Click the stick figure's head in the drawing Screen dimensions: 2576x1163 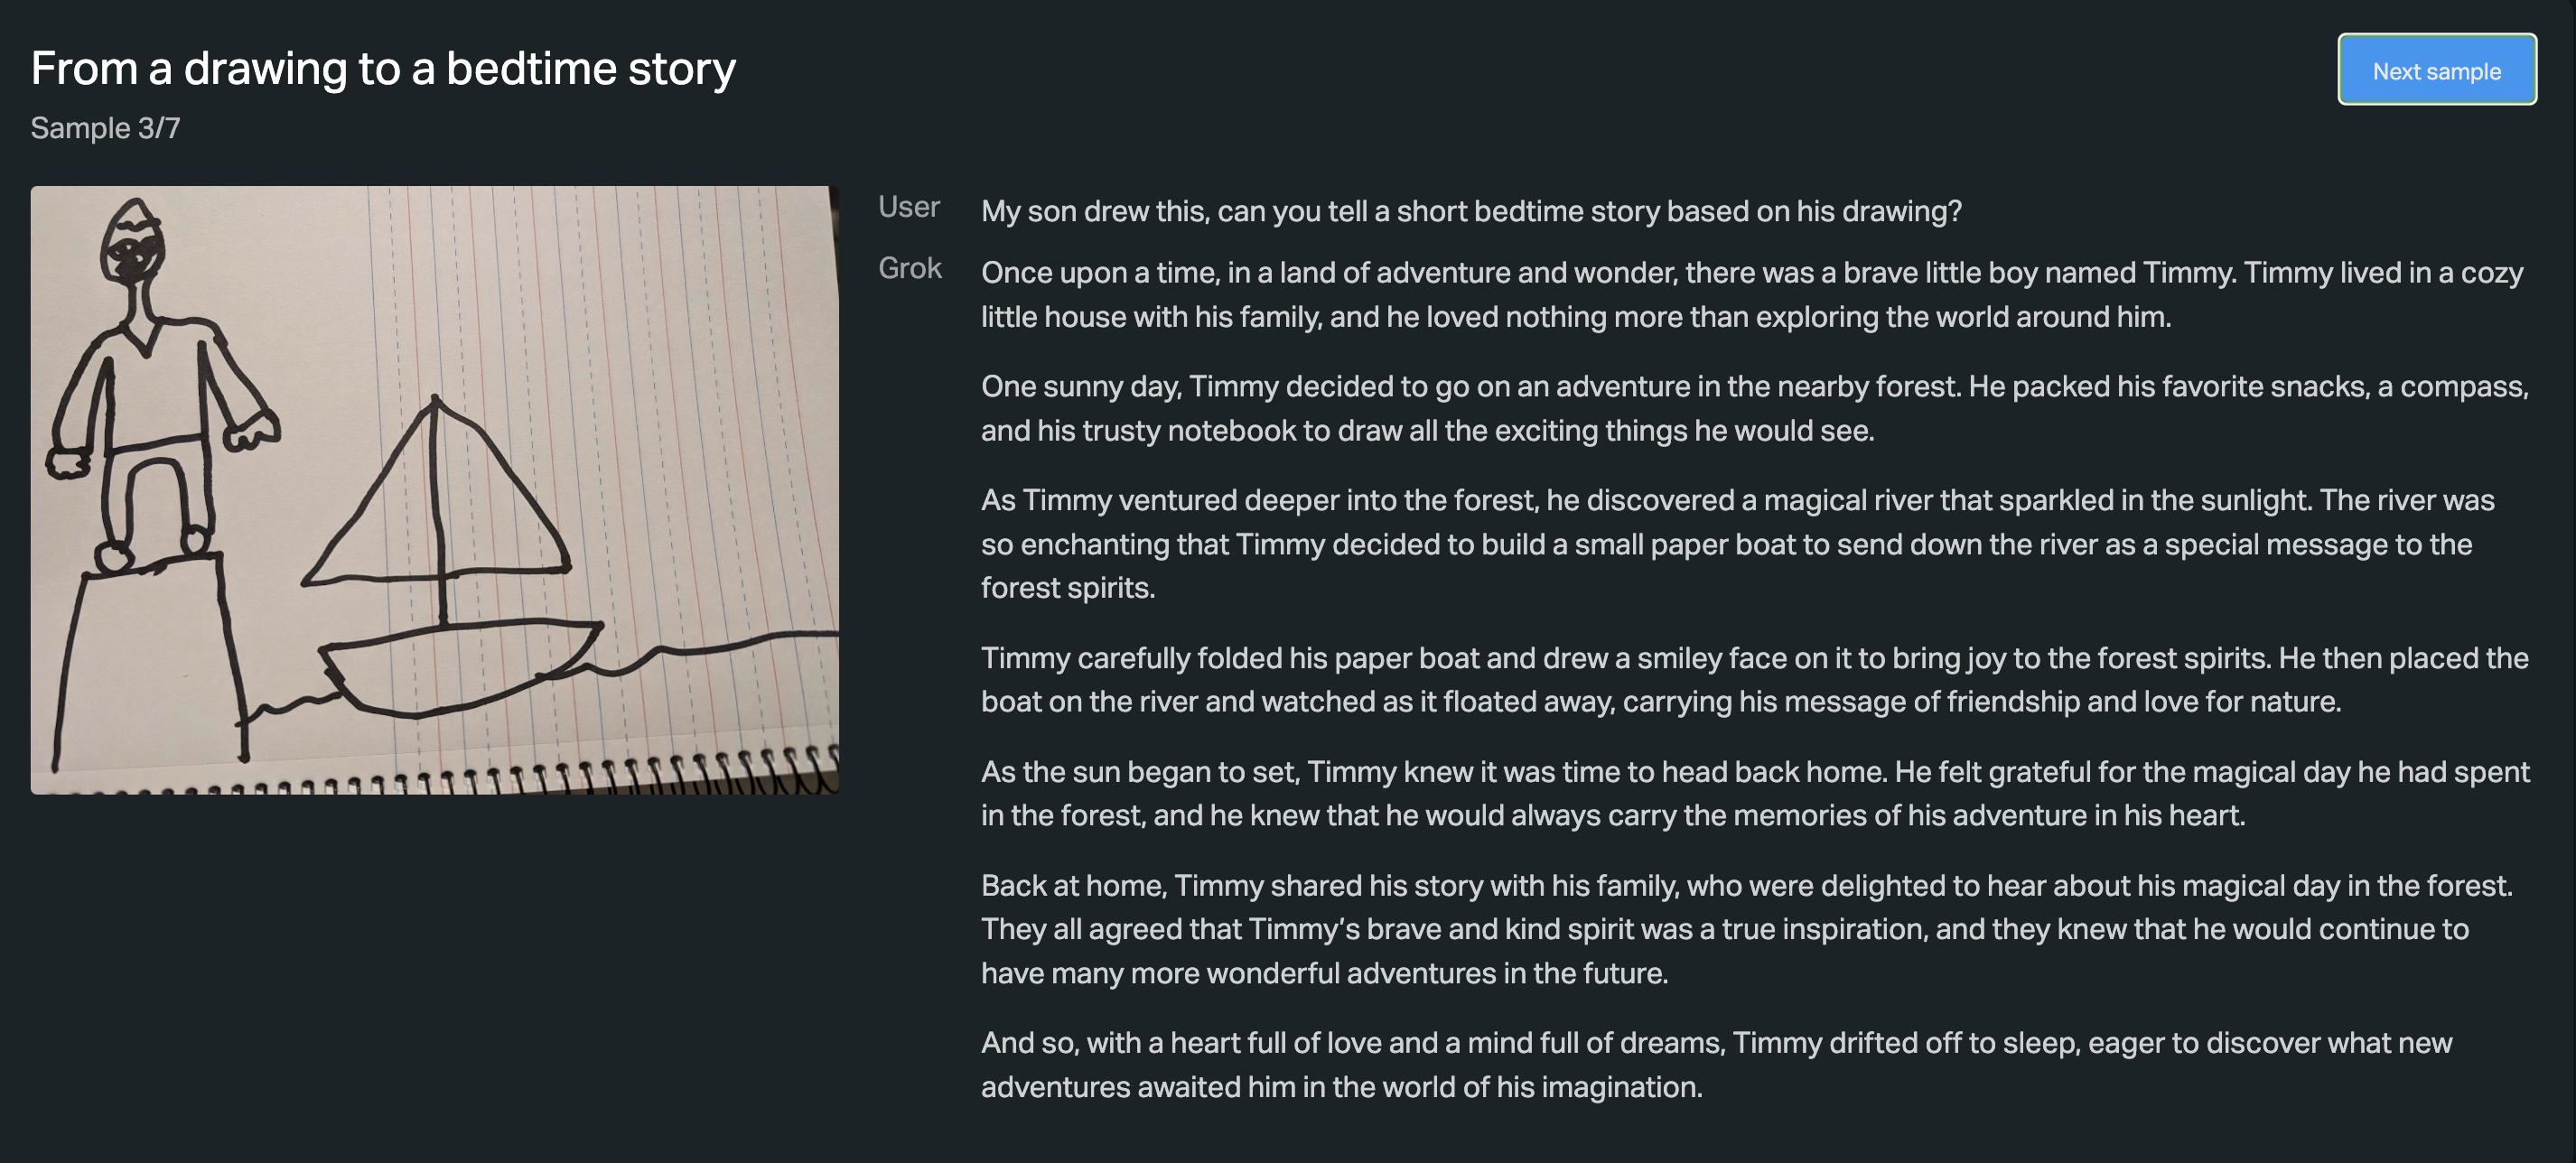[x=131, y=243]
